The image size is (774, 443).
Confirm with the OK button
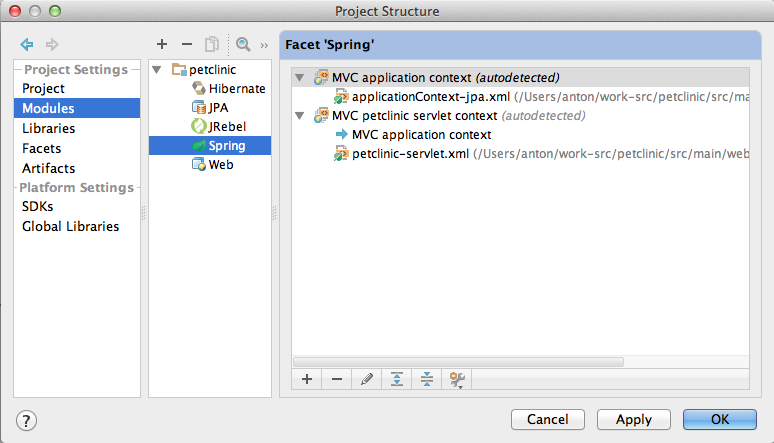coord(720,419)
